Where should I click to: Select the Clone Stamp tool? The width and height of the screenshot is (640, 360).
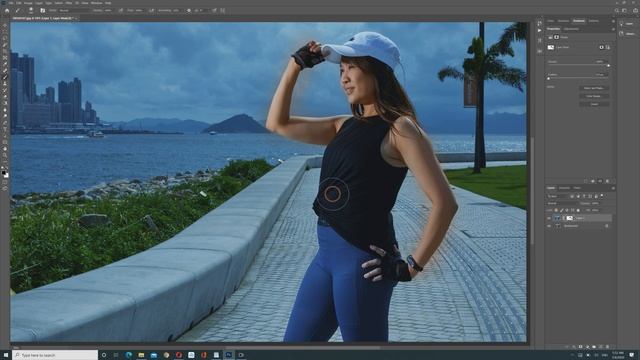click(5, 84)
